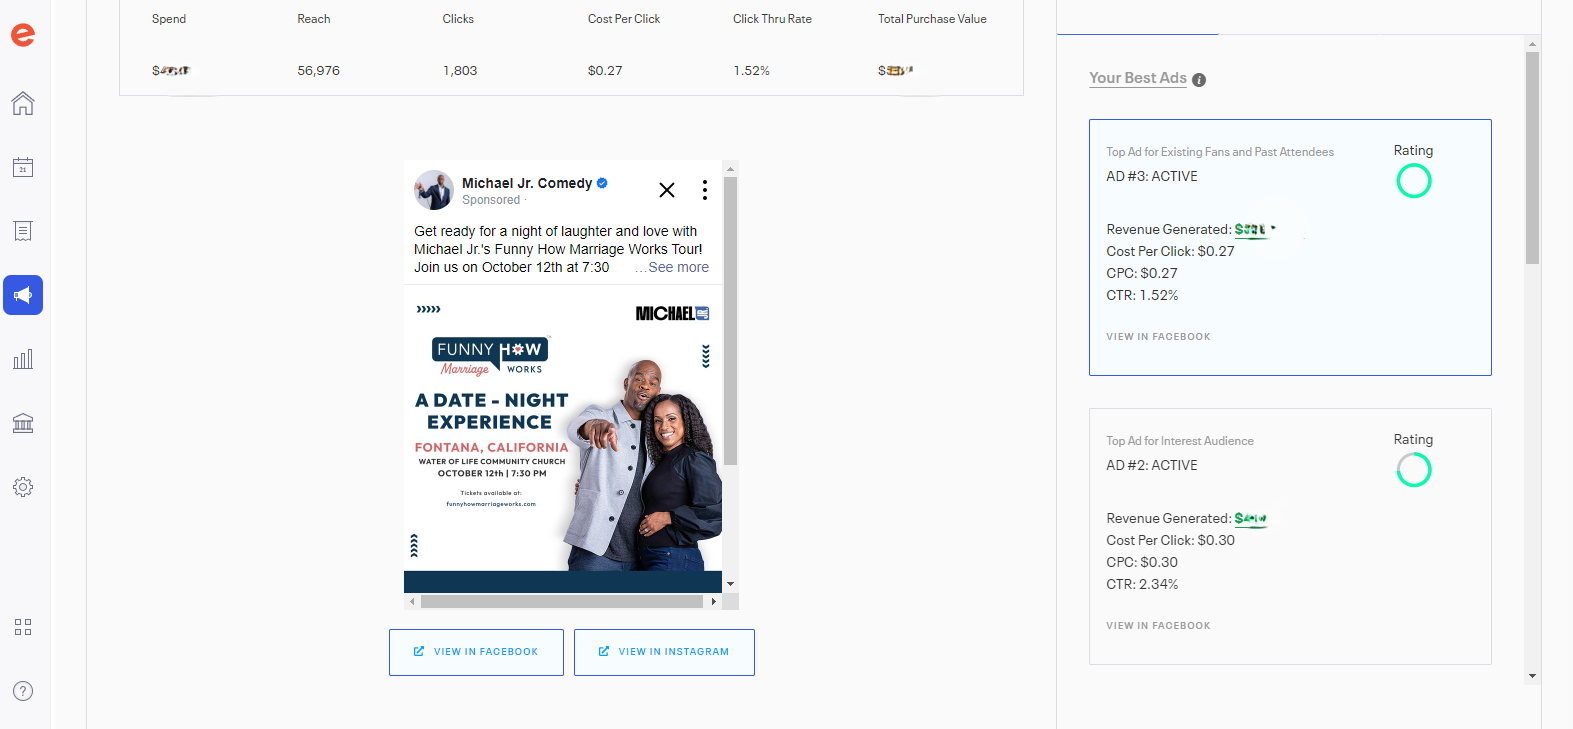The image size is (1573, 729).
Task: Click the Cost Per Click value $0.27 in stats row
Action: pos(605,71)
